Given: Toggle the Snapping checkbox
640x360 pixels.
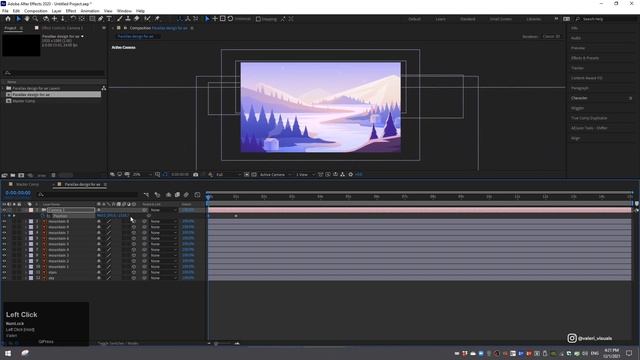Looking at the screenshot, I should [258, 19].
